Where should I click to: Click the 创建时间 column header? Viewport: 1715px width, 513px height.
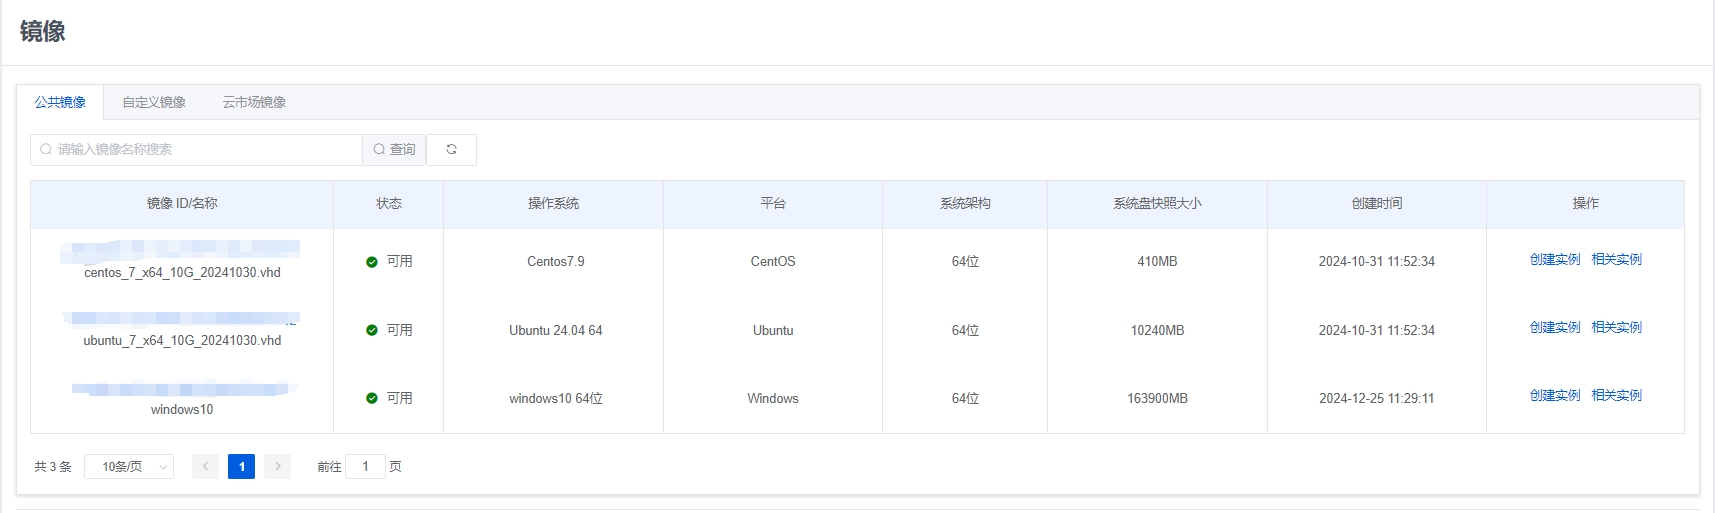[x=1377, y=204]
